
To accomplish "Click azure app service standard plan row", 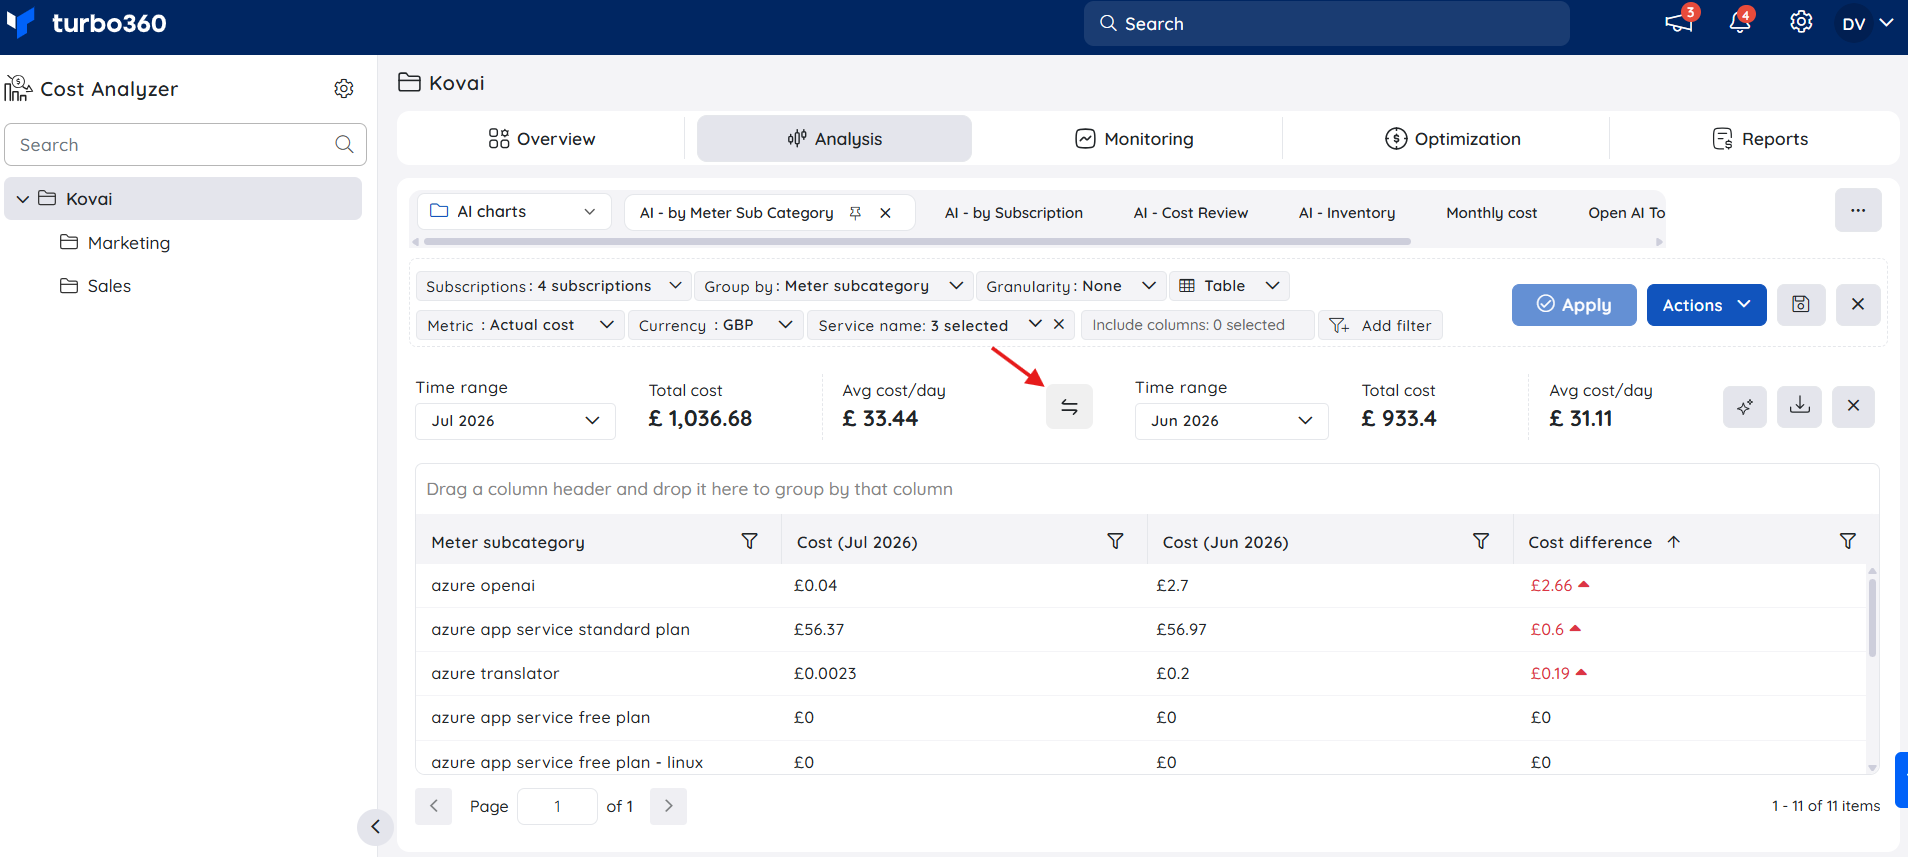I will (560, 630).
